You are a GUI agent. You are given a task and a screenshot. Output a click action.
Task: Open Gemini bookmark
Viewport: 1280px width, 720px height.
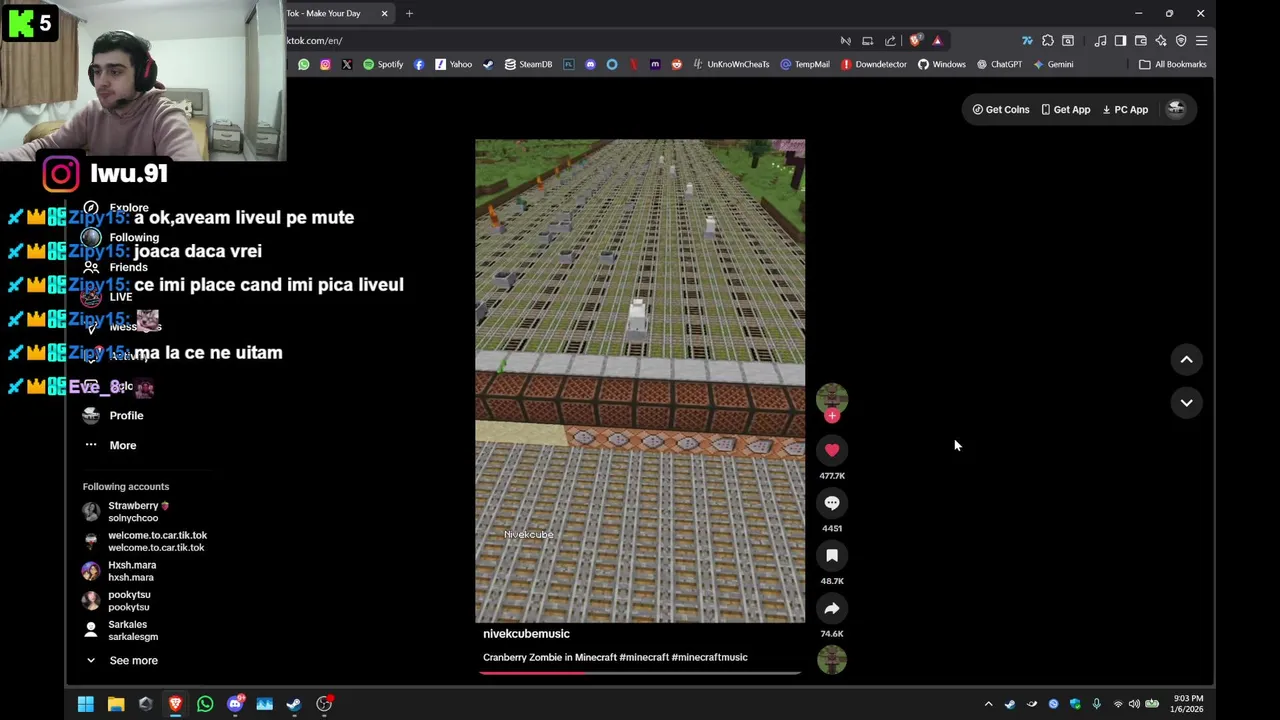point(1053,64)
